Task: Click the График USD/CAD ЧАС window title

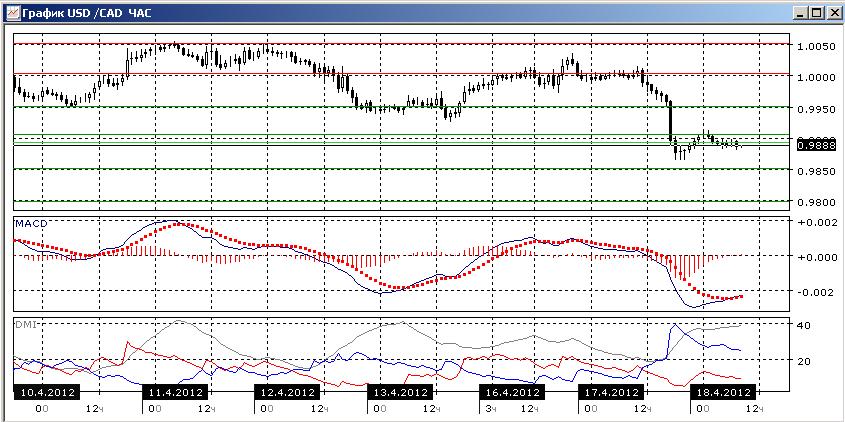Action: [x=87, y=13]
